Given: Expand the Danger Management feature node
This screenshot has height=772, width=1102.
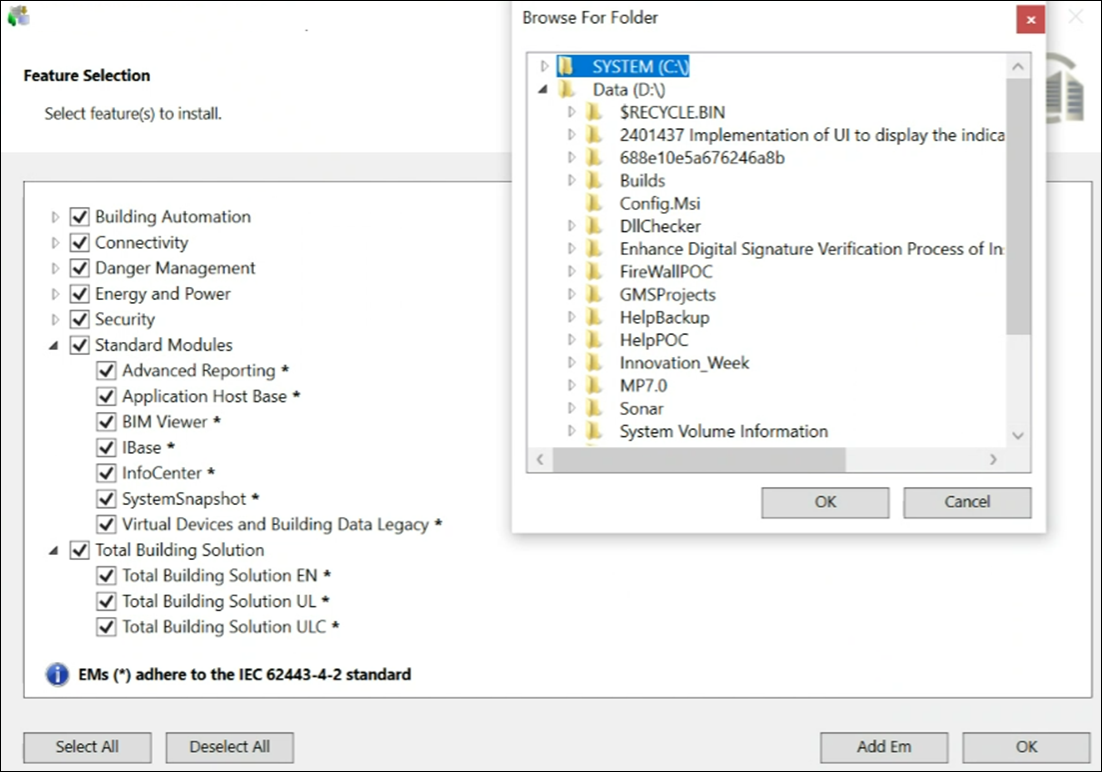Looking at the screenshot, I should click(55, 268).
